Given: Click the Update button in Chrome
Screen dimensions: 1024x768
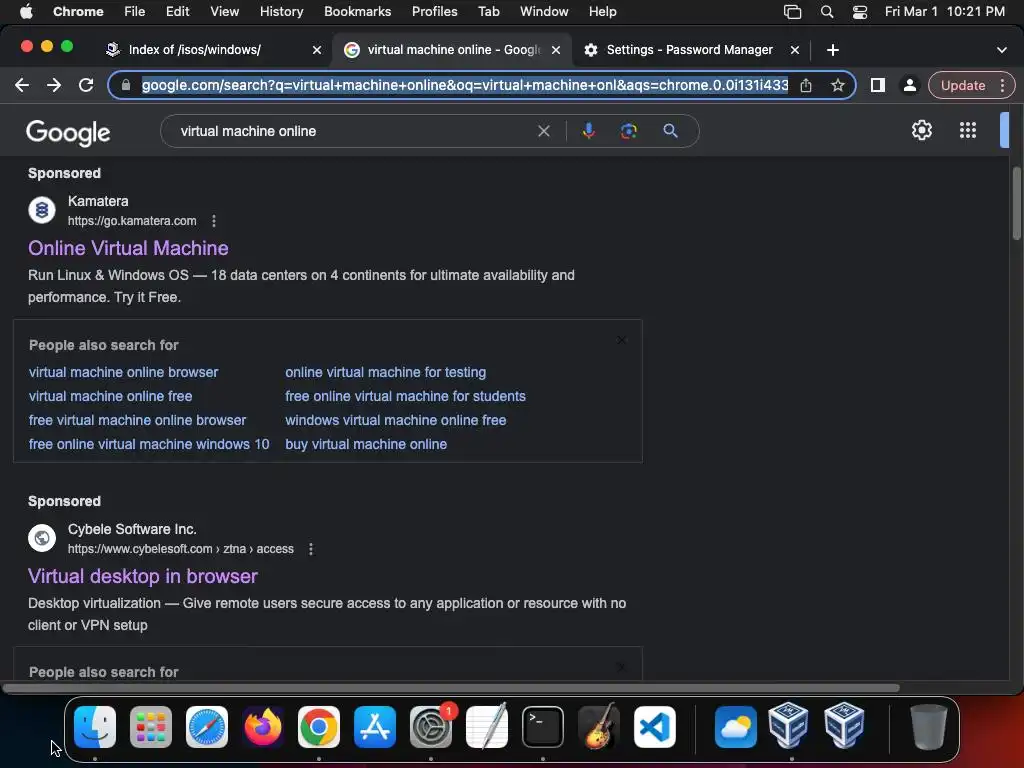Looking at the screenshot, I should pyautogui.click(x=963, y=86).
